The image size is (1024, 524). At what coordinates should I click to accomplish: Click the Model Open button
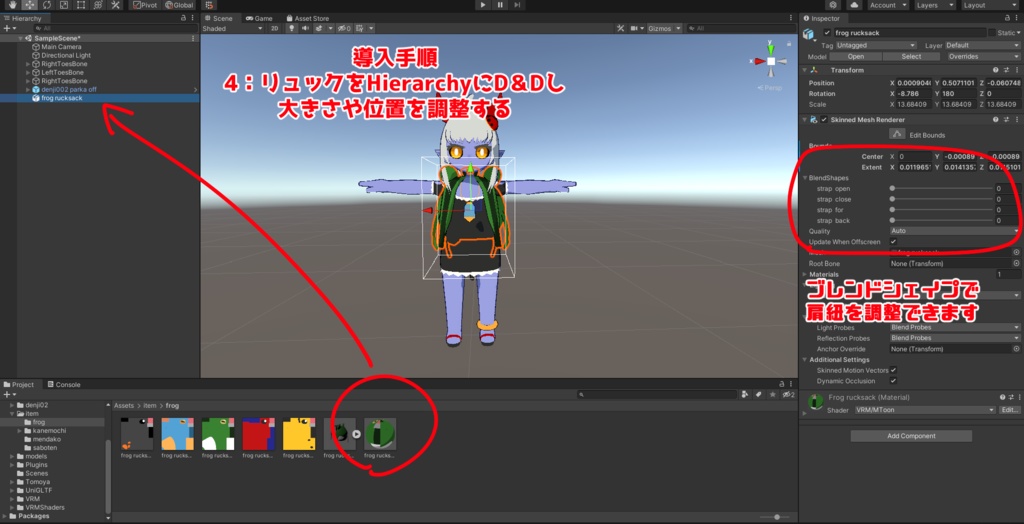pos(856,57)
